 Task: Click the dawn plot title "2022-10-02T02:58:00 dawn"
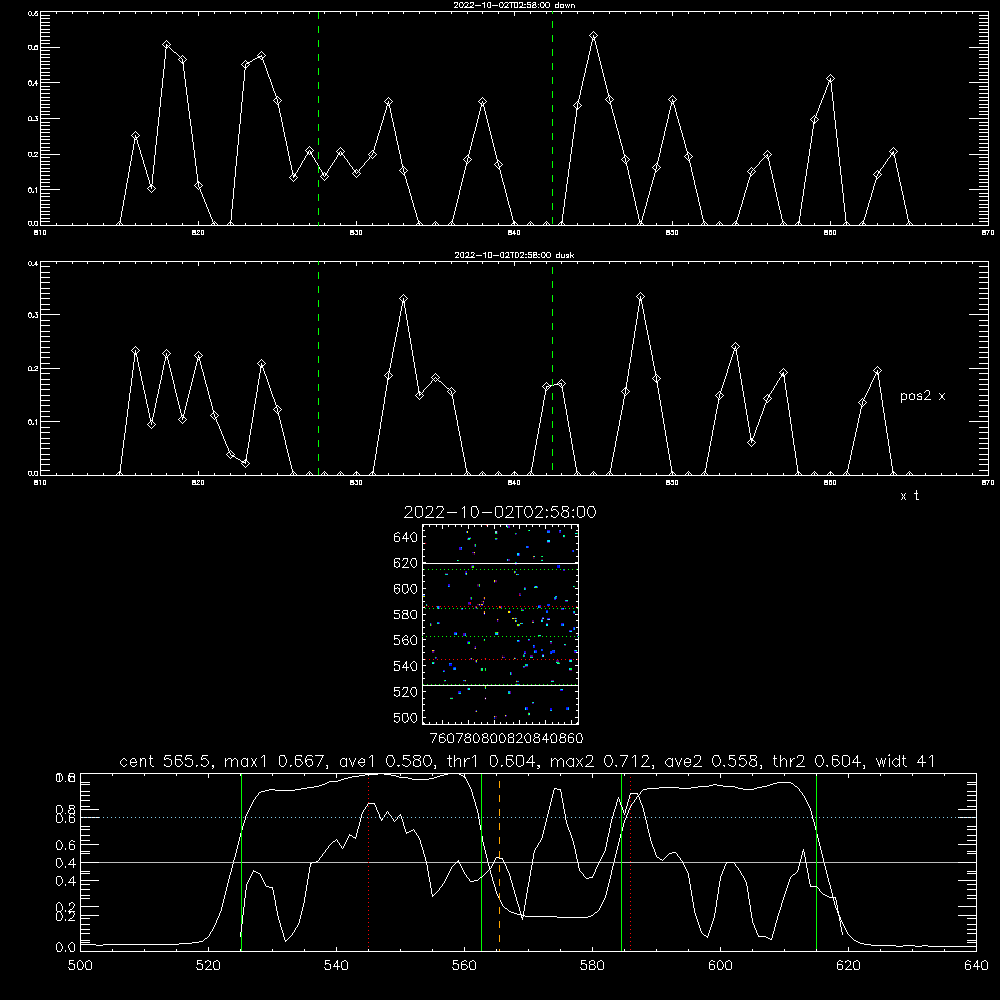[x=514, y=5]
